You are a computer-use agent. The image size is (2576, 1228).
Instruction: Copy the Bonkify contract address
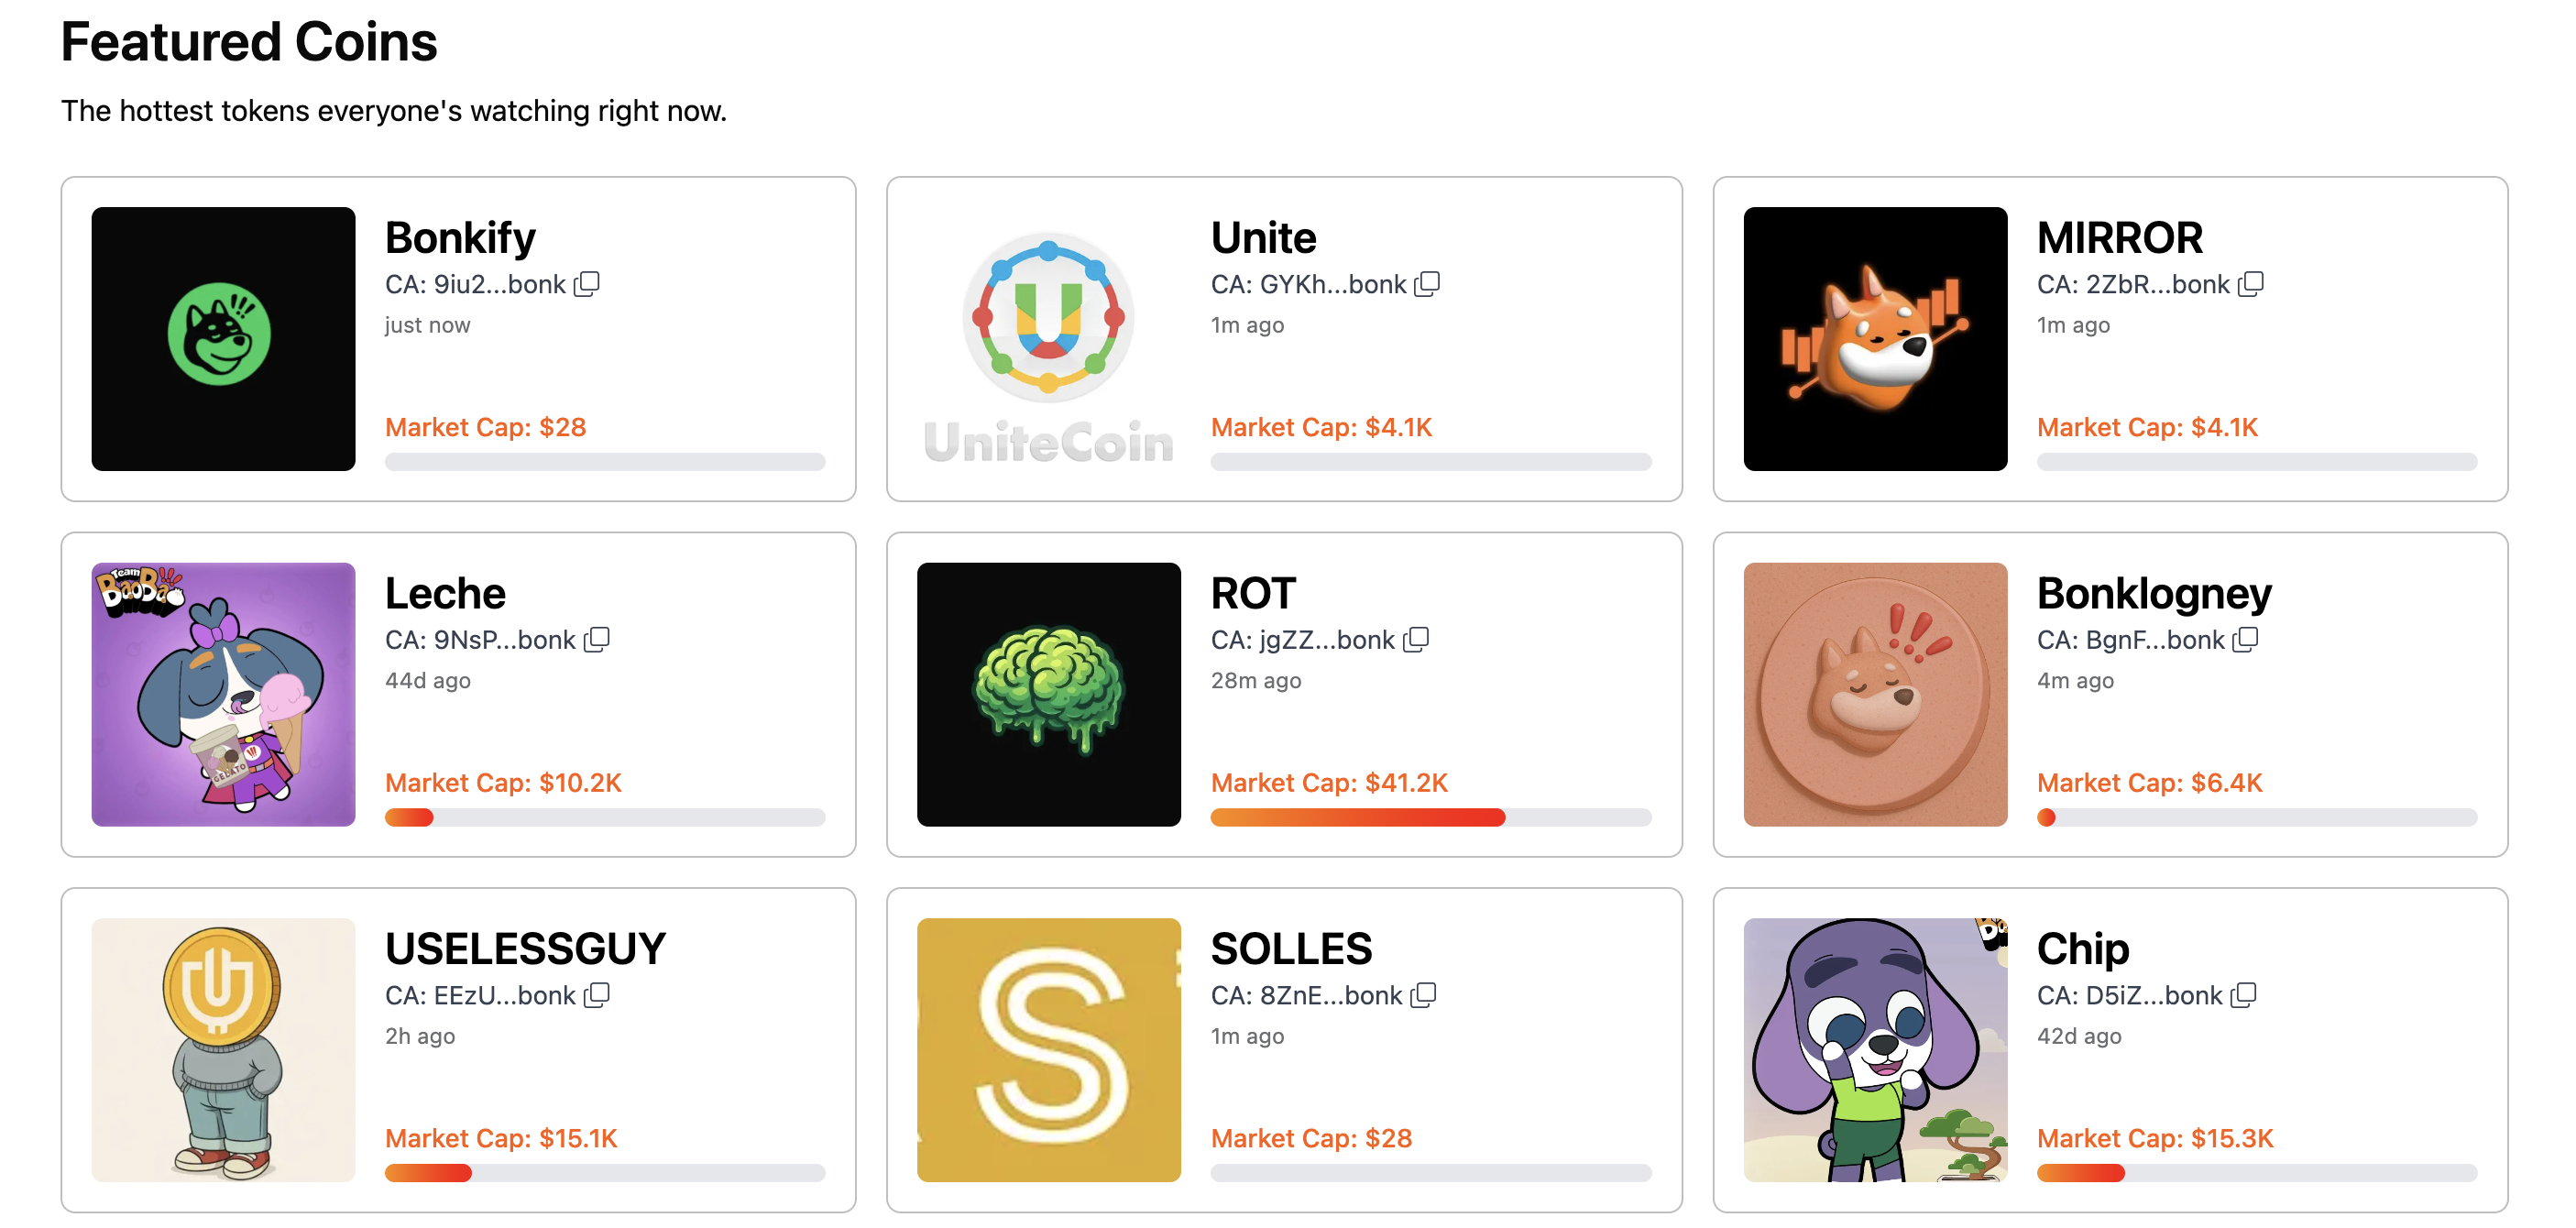point(587,284)
